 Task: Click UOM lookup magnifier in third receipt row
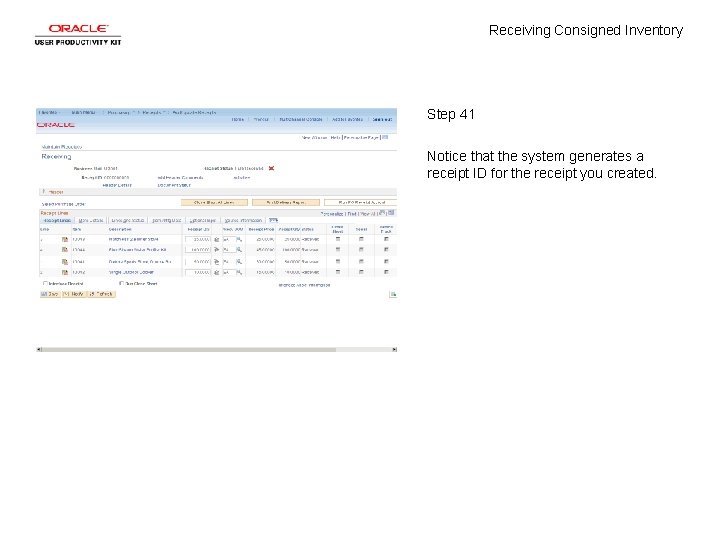pos(239,262)
